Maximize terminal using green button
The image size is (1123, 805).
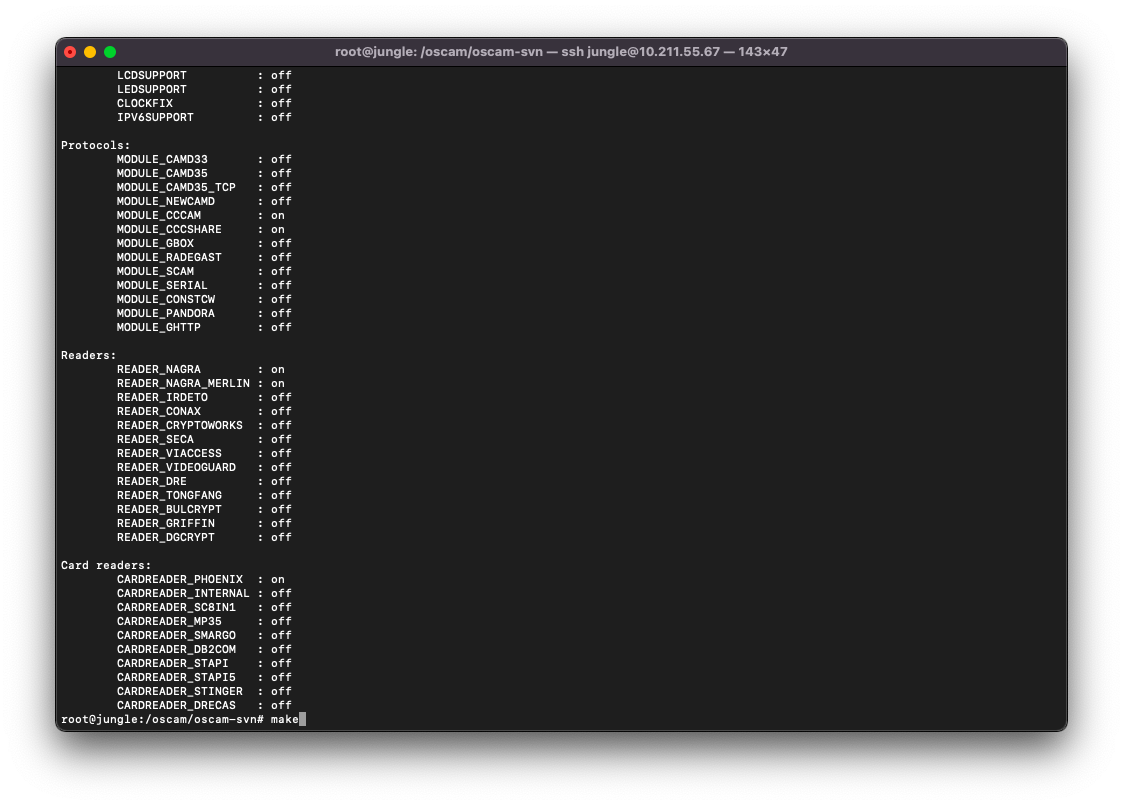[x=110, y=52]
